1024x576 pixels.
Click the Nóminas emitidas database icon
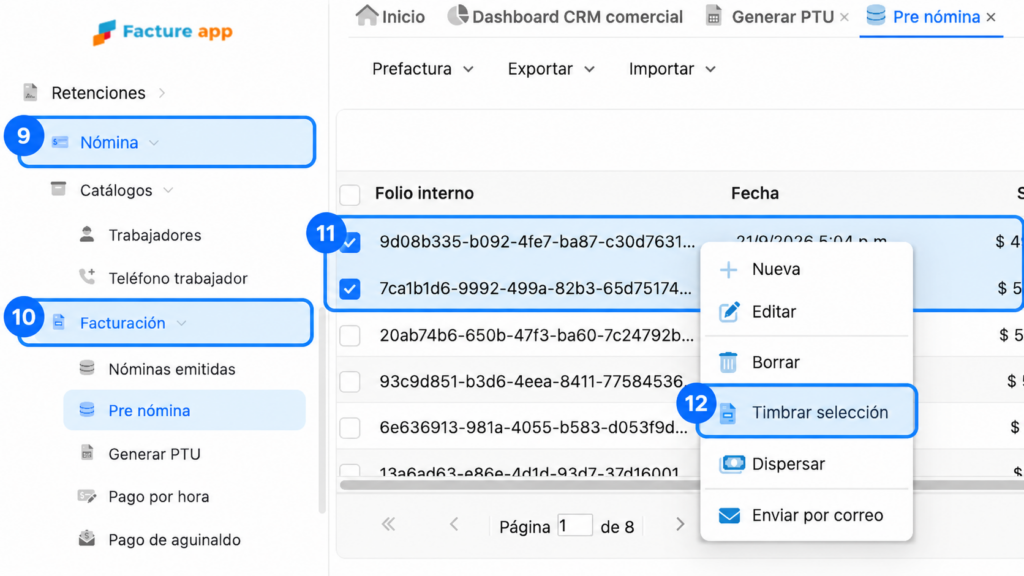click(87, 368)
